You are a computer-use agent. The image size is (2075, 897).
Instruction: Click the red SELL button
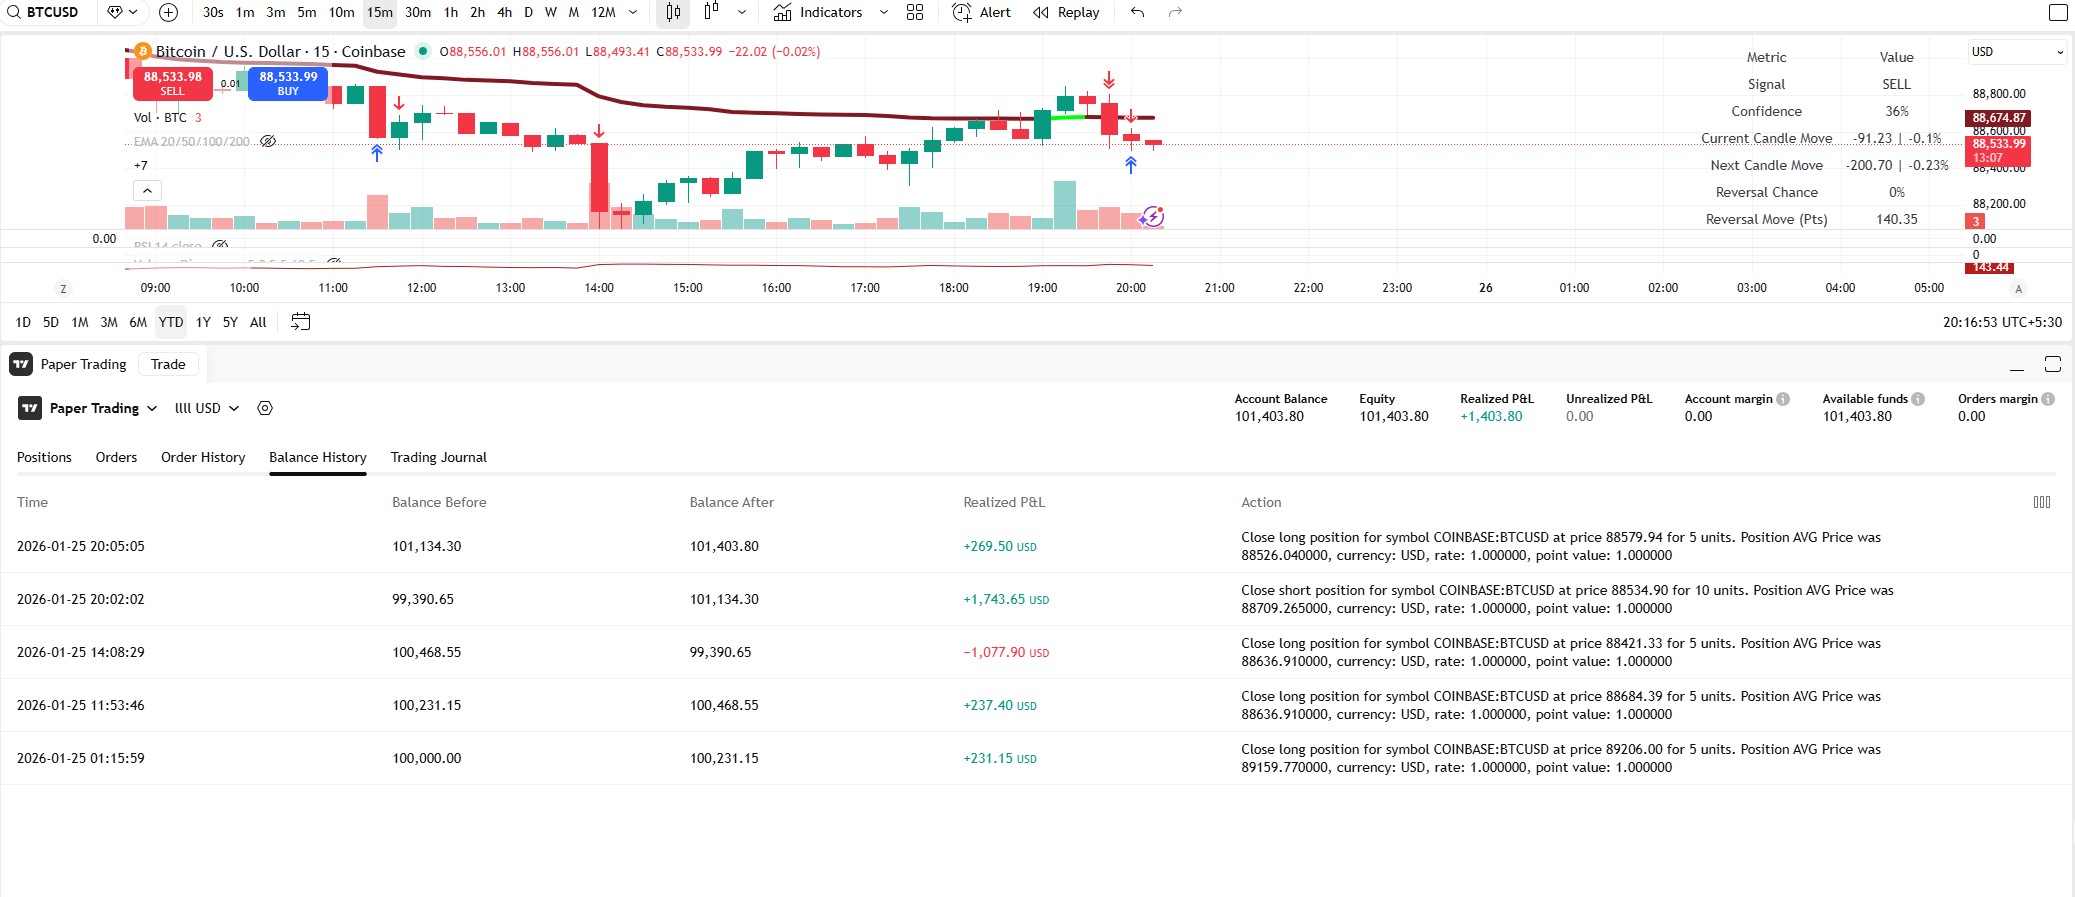[x=172, y=83]
